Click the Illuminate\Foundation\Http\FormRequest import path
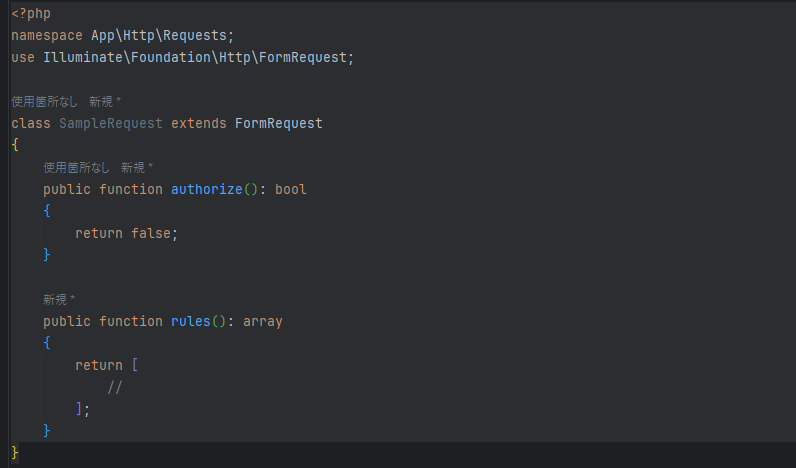Image resolution: width=796 pixels, height=468 pixels. pyautogui.click(x=194, y=58)
